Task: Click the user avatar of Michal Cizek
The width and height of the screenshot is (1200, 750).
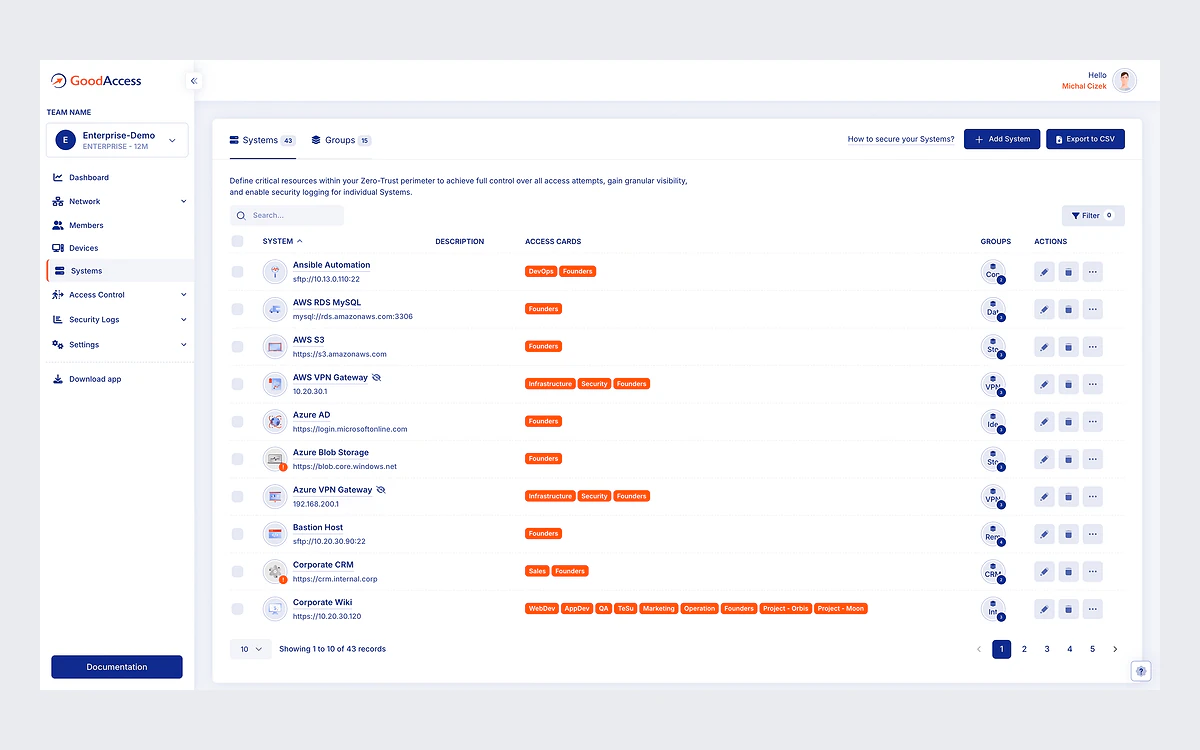Action: tap(1125, 81)
